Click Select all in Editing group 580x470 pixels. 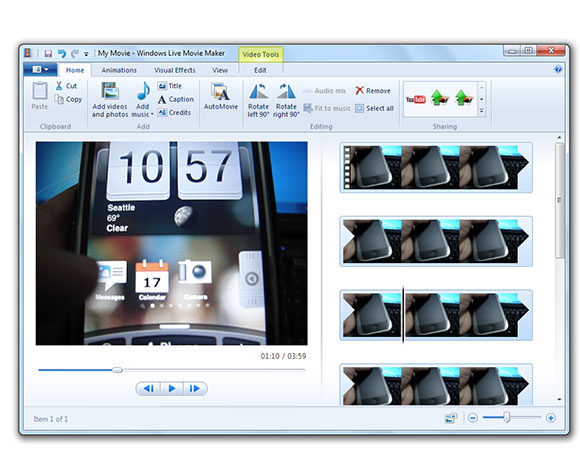pos(374,108)
